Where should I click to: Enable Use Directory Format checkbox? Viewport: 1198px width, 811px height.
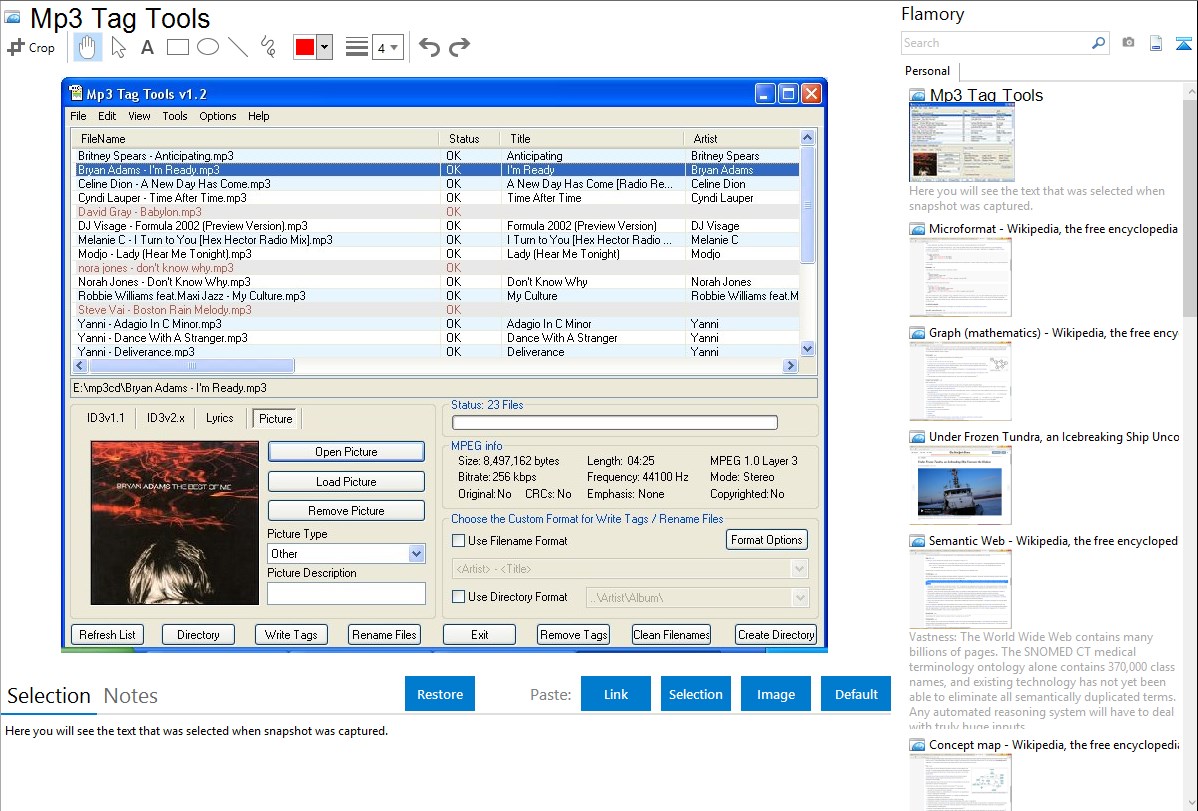(x=458, y=597)
